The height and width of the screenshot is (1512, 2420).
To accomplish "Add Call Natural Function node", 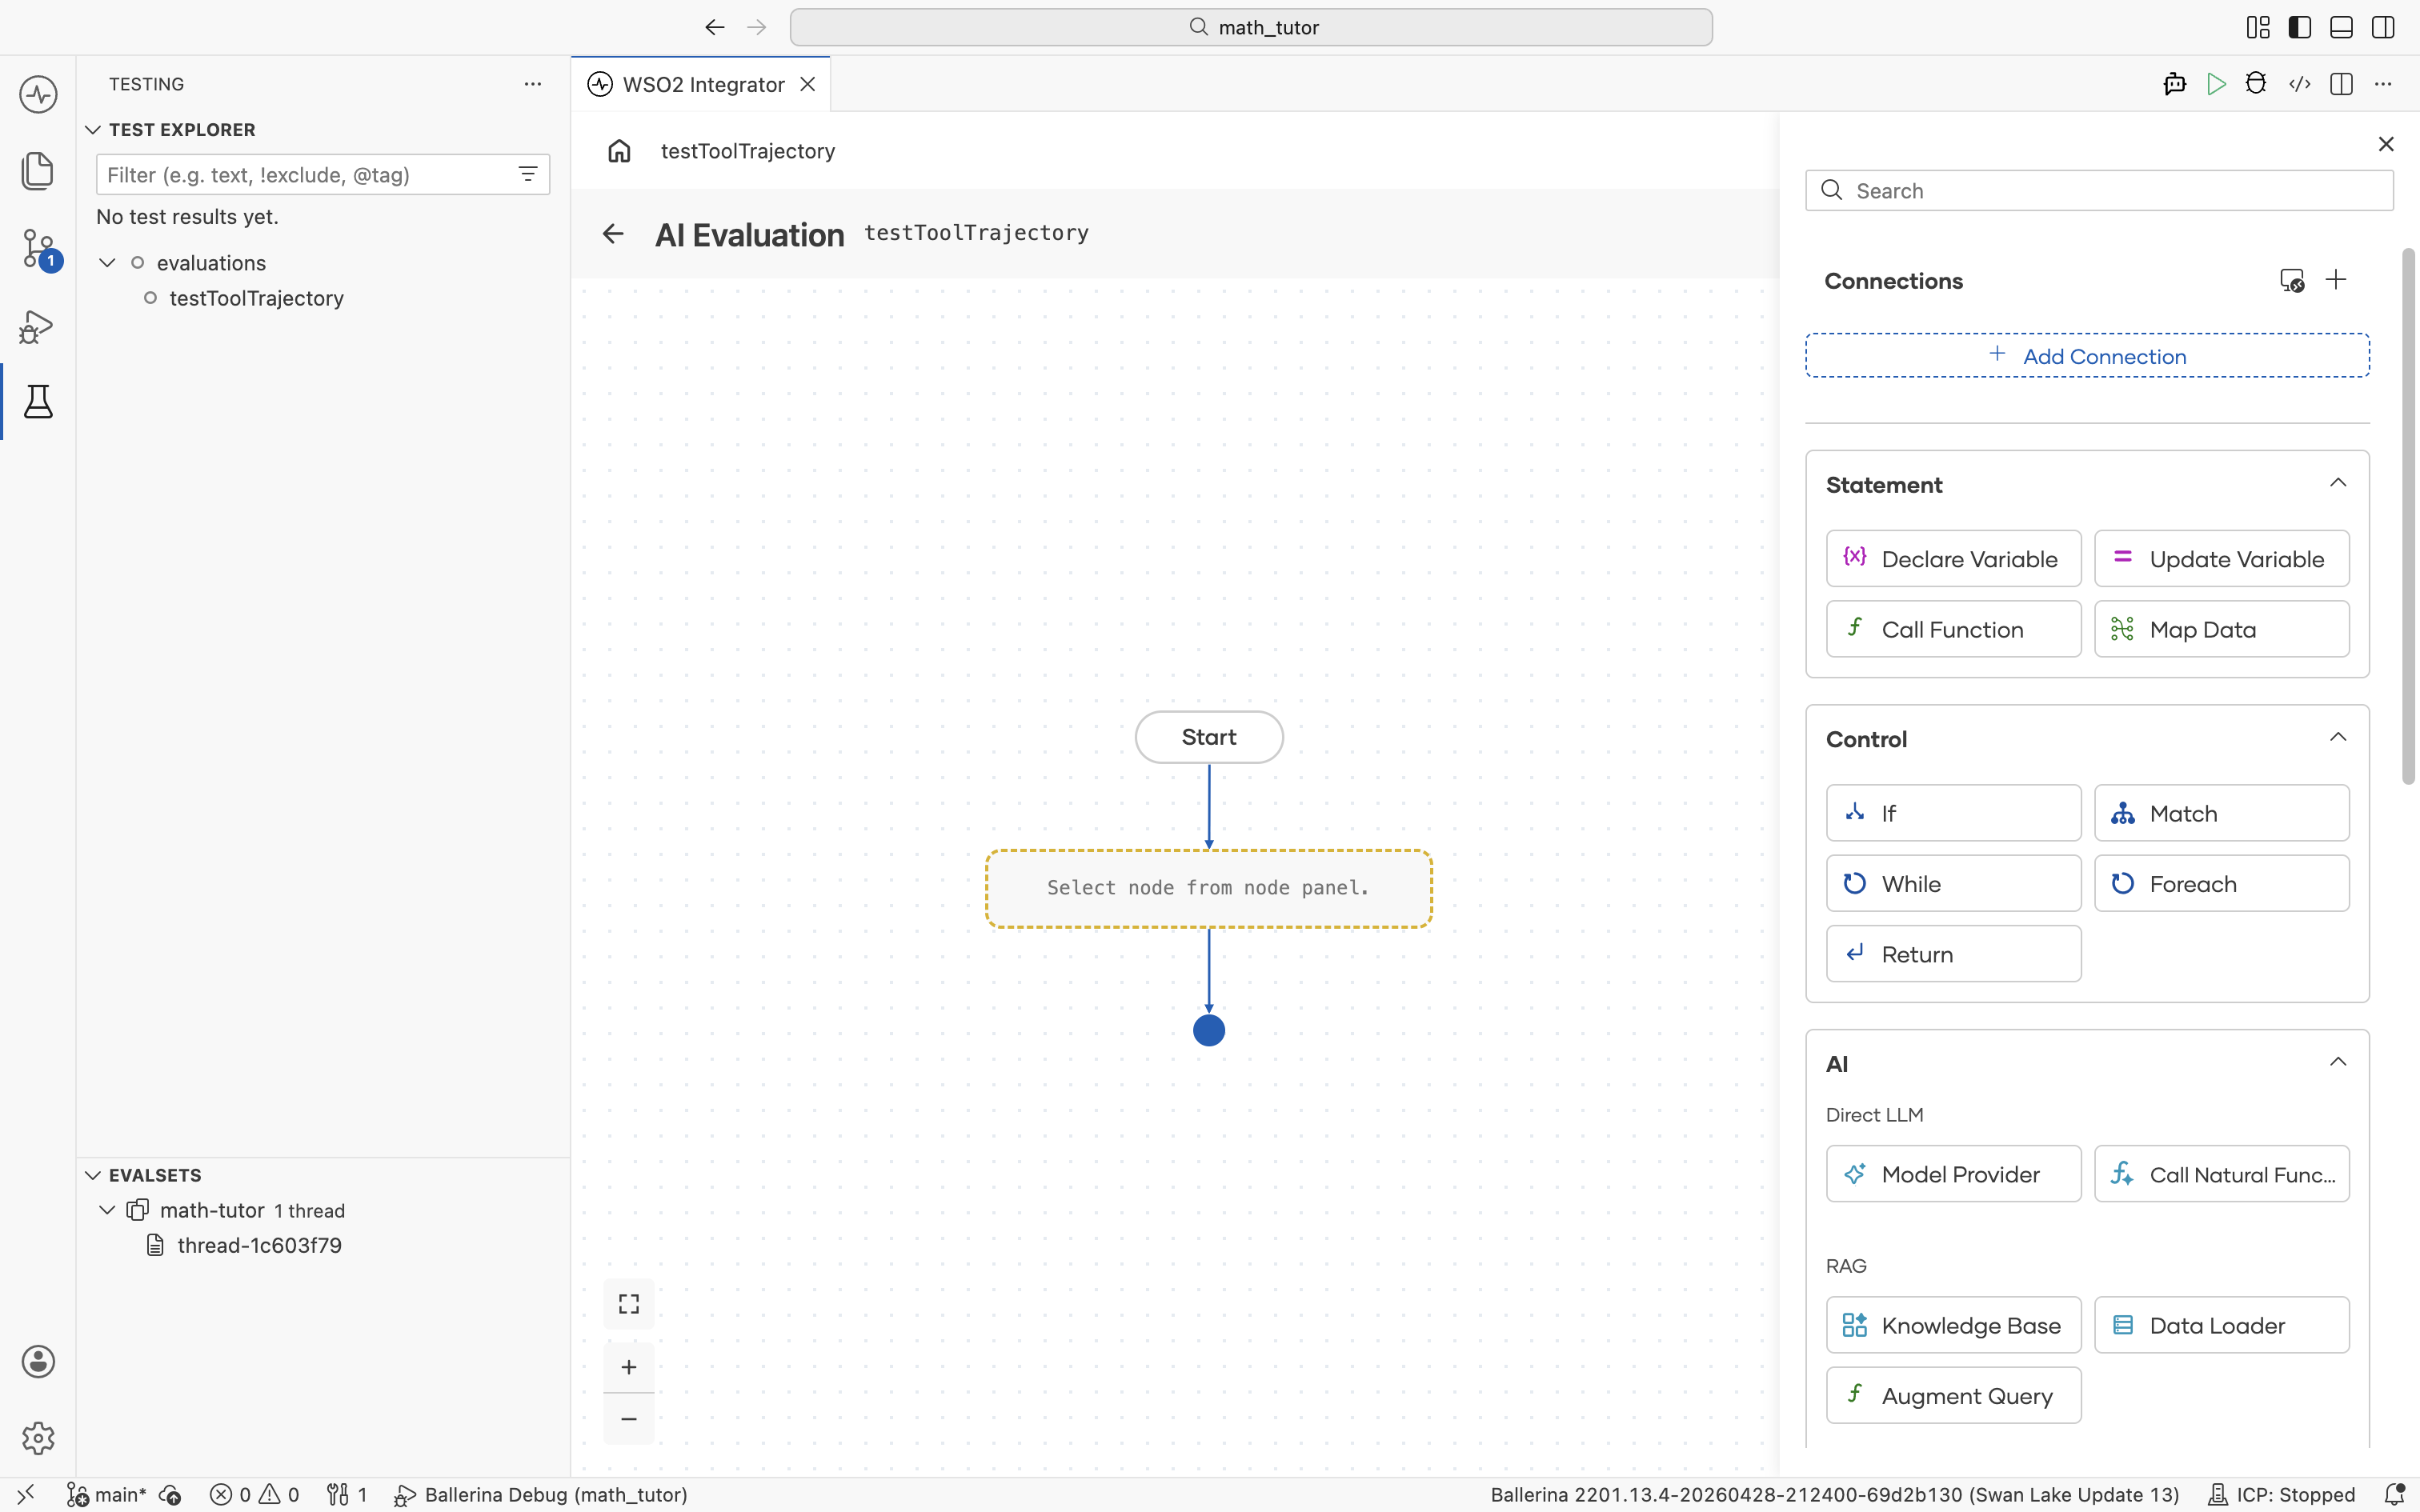I will [2222, 1174].
